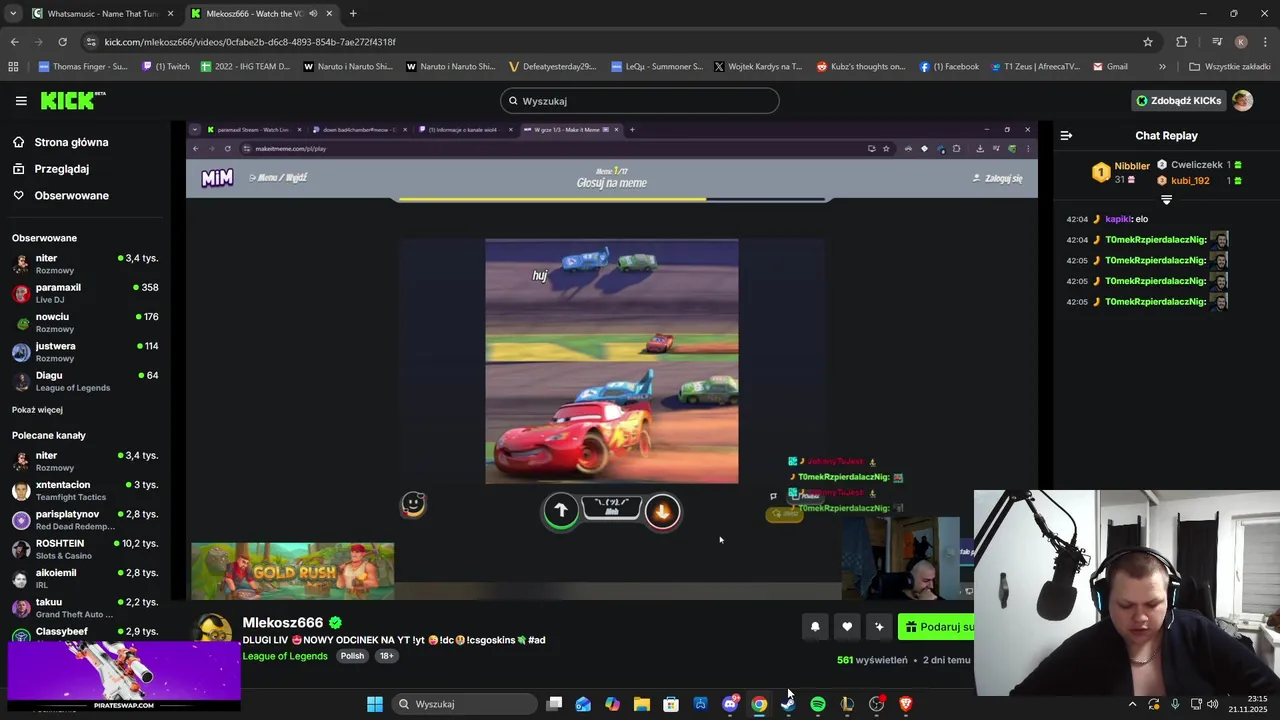
Task: Open recommended channel aikoiemil
Action: coord(85,578)
